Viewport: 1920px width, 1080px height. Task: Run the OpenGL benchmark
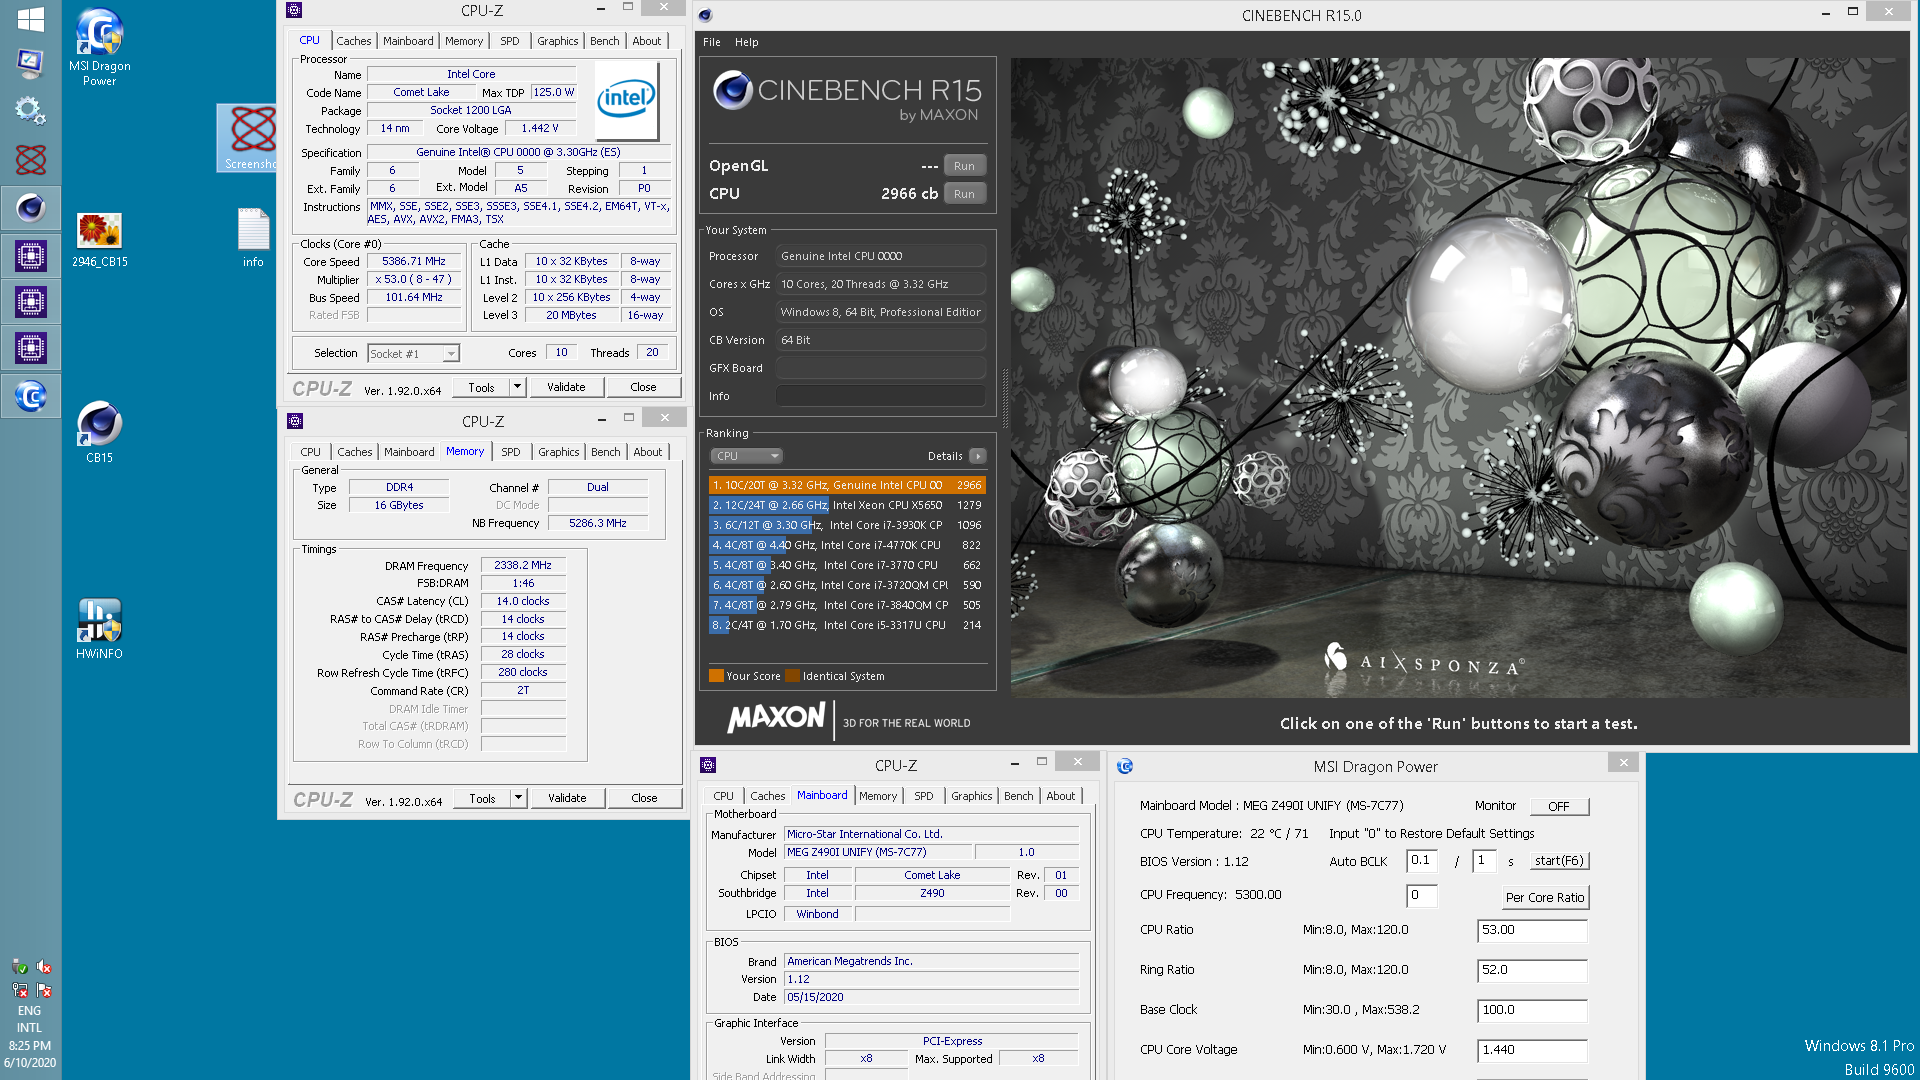tap(964, 166)
